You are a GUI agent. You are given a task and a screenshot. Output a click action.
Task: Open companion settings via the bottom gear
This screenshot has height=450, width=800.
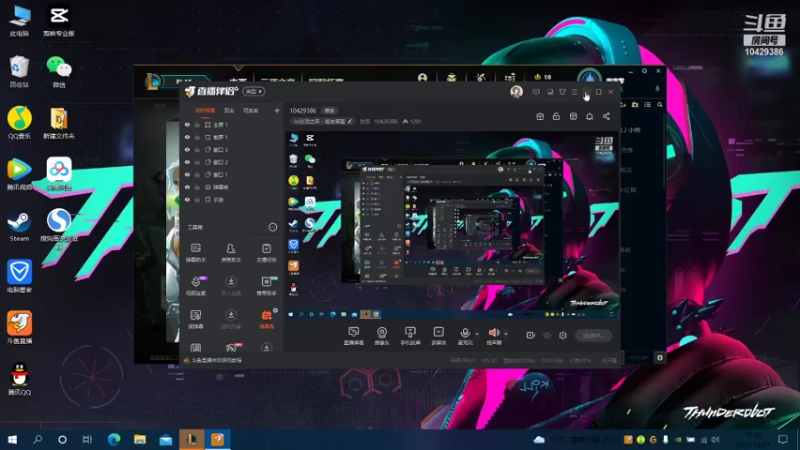coord(563,335)
